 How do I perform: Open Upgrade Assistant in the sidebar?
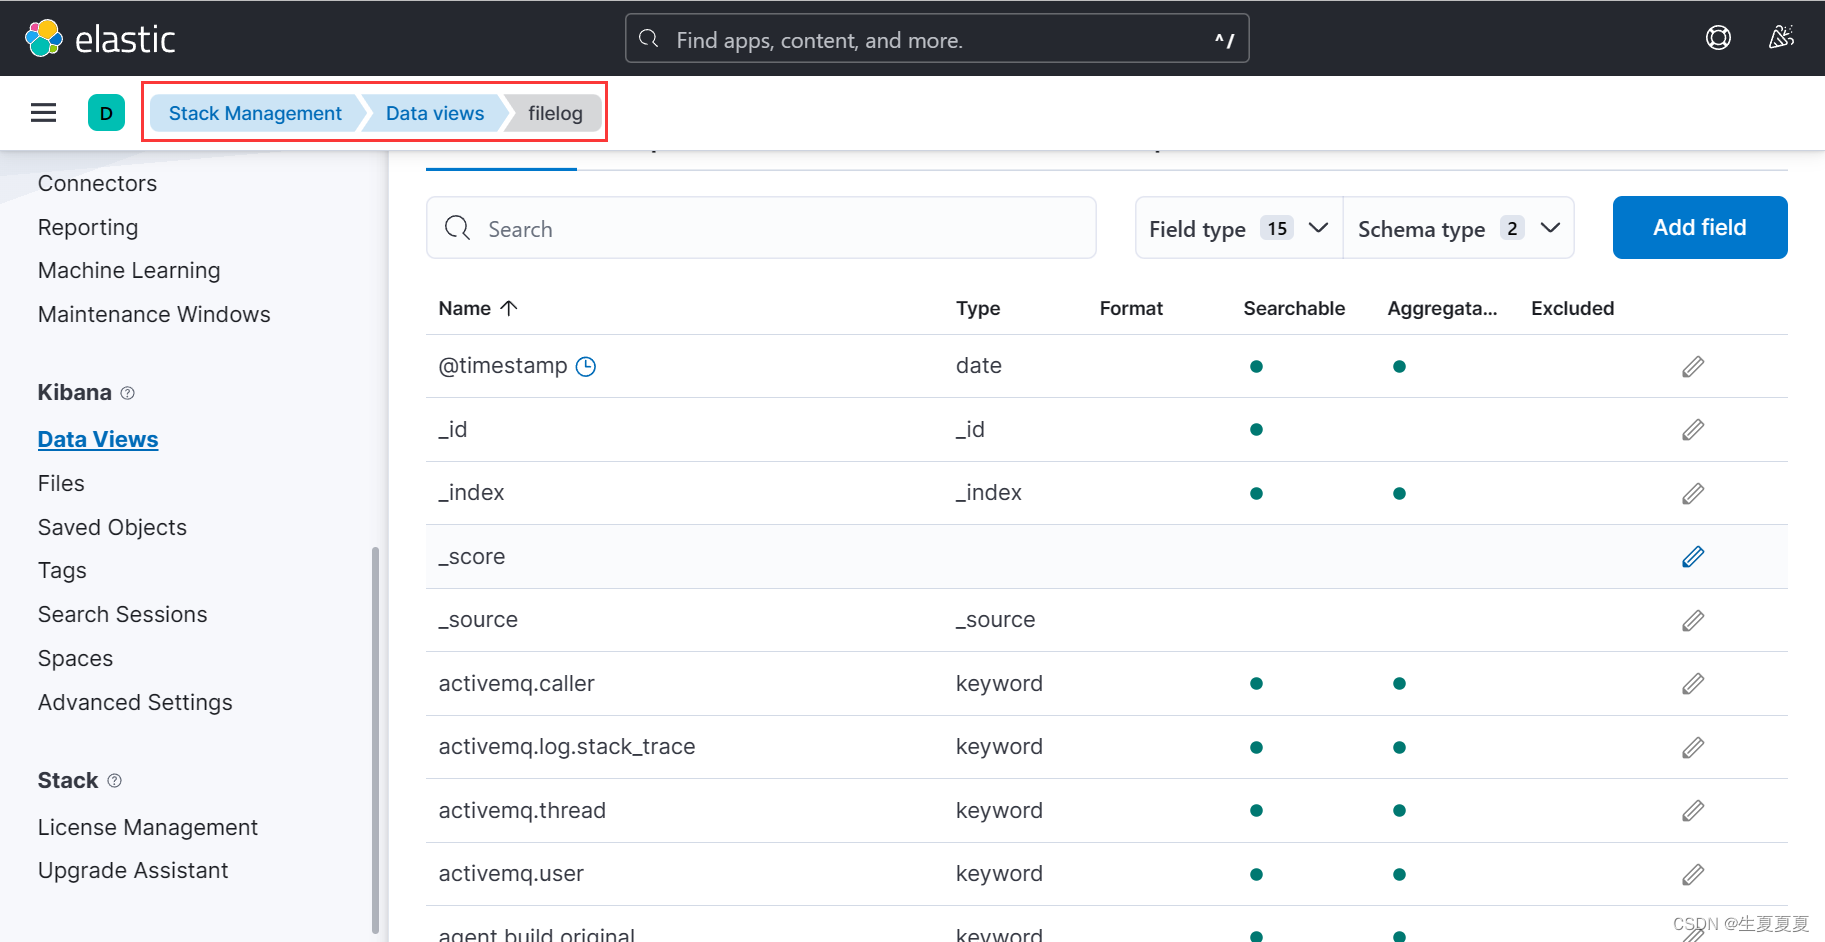click(x=133, y=871)
